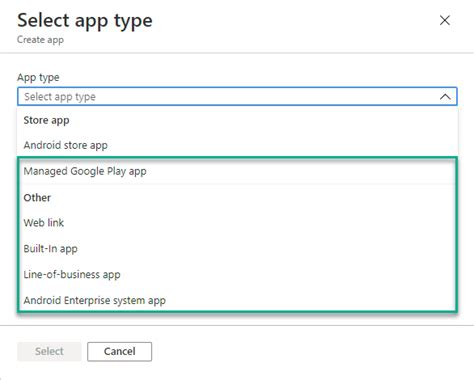474x380 pixels.
Task: Choose Android Enterprise system app
Action: tap(237, 300)
